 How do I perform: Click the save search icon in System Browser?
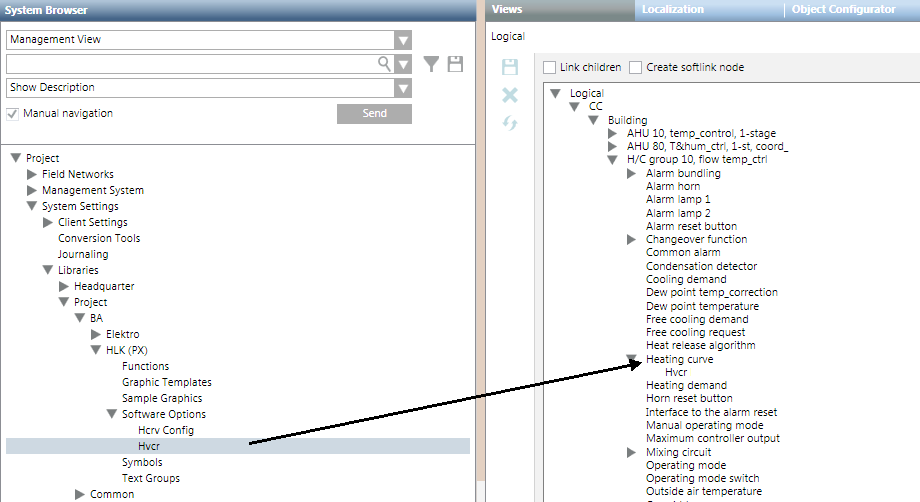[x=455, y=64]
